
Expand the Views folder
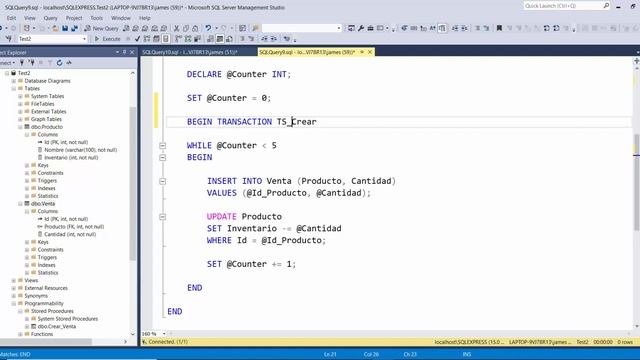point(13,280)
